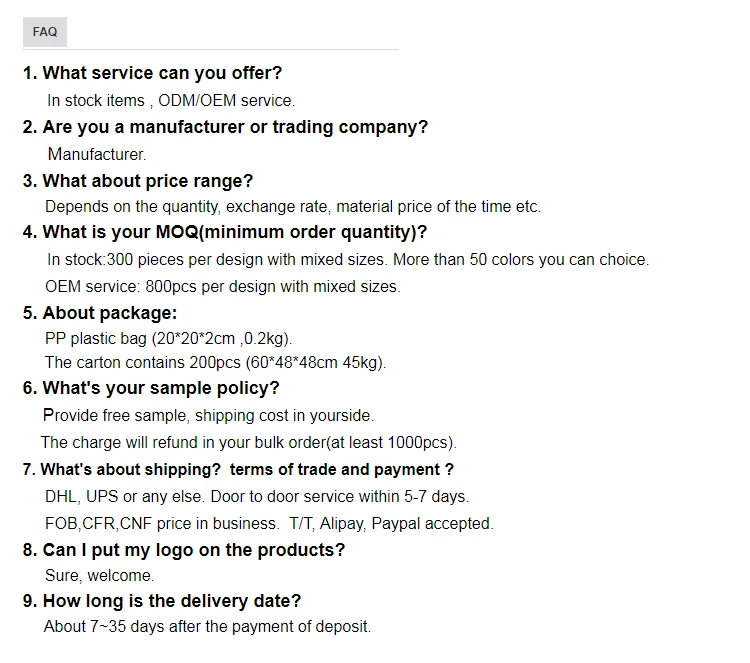Click the "Depends on the quantity" answer line
Screen dimensions: 750x663
click(293, 207)
